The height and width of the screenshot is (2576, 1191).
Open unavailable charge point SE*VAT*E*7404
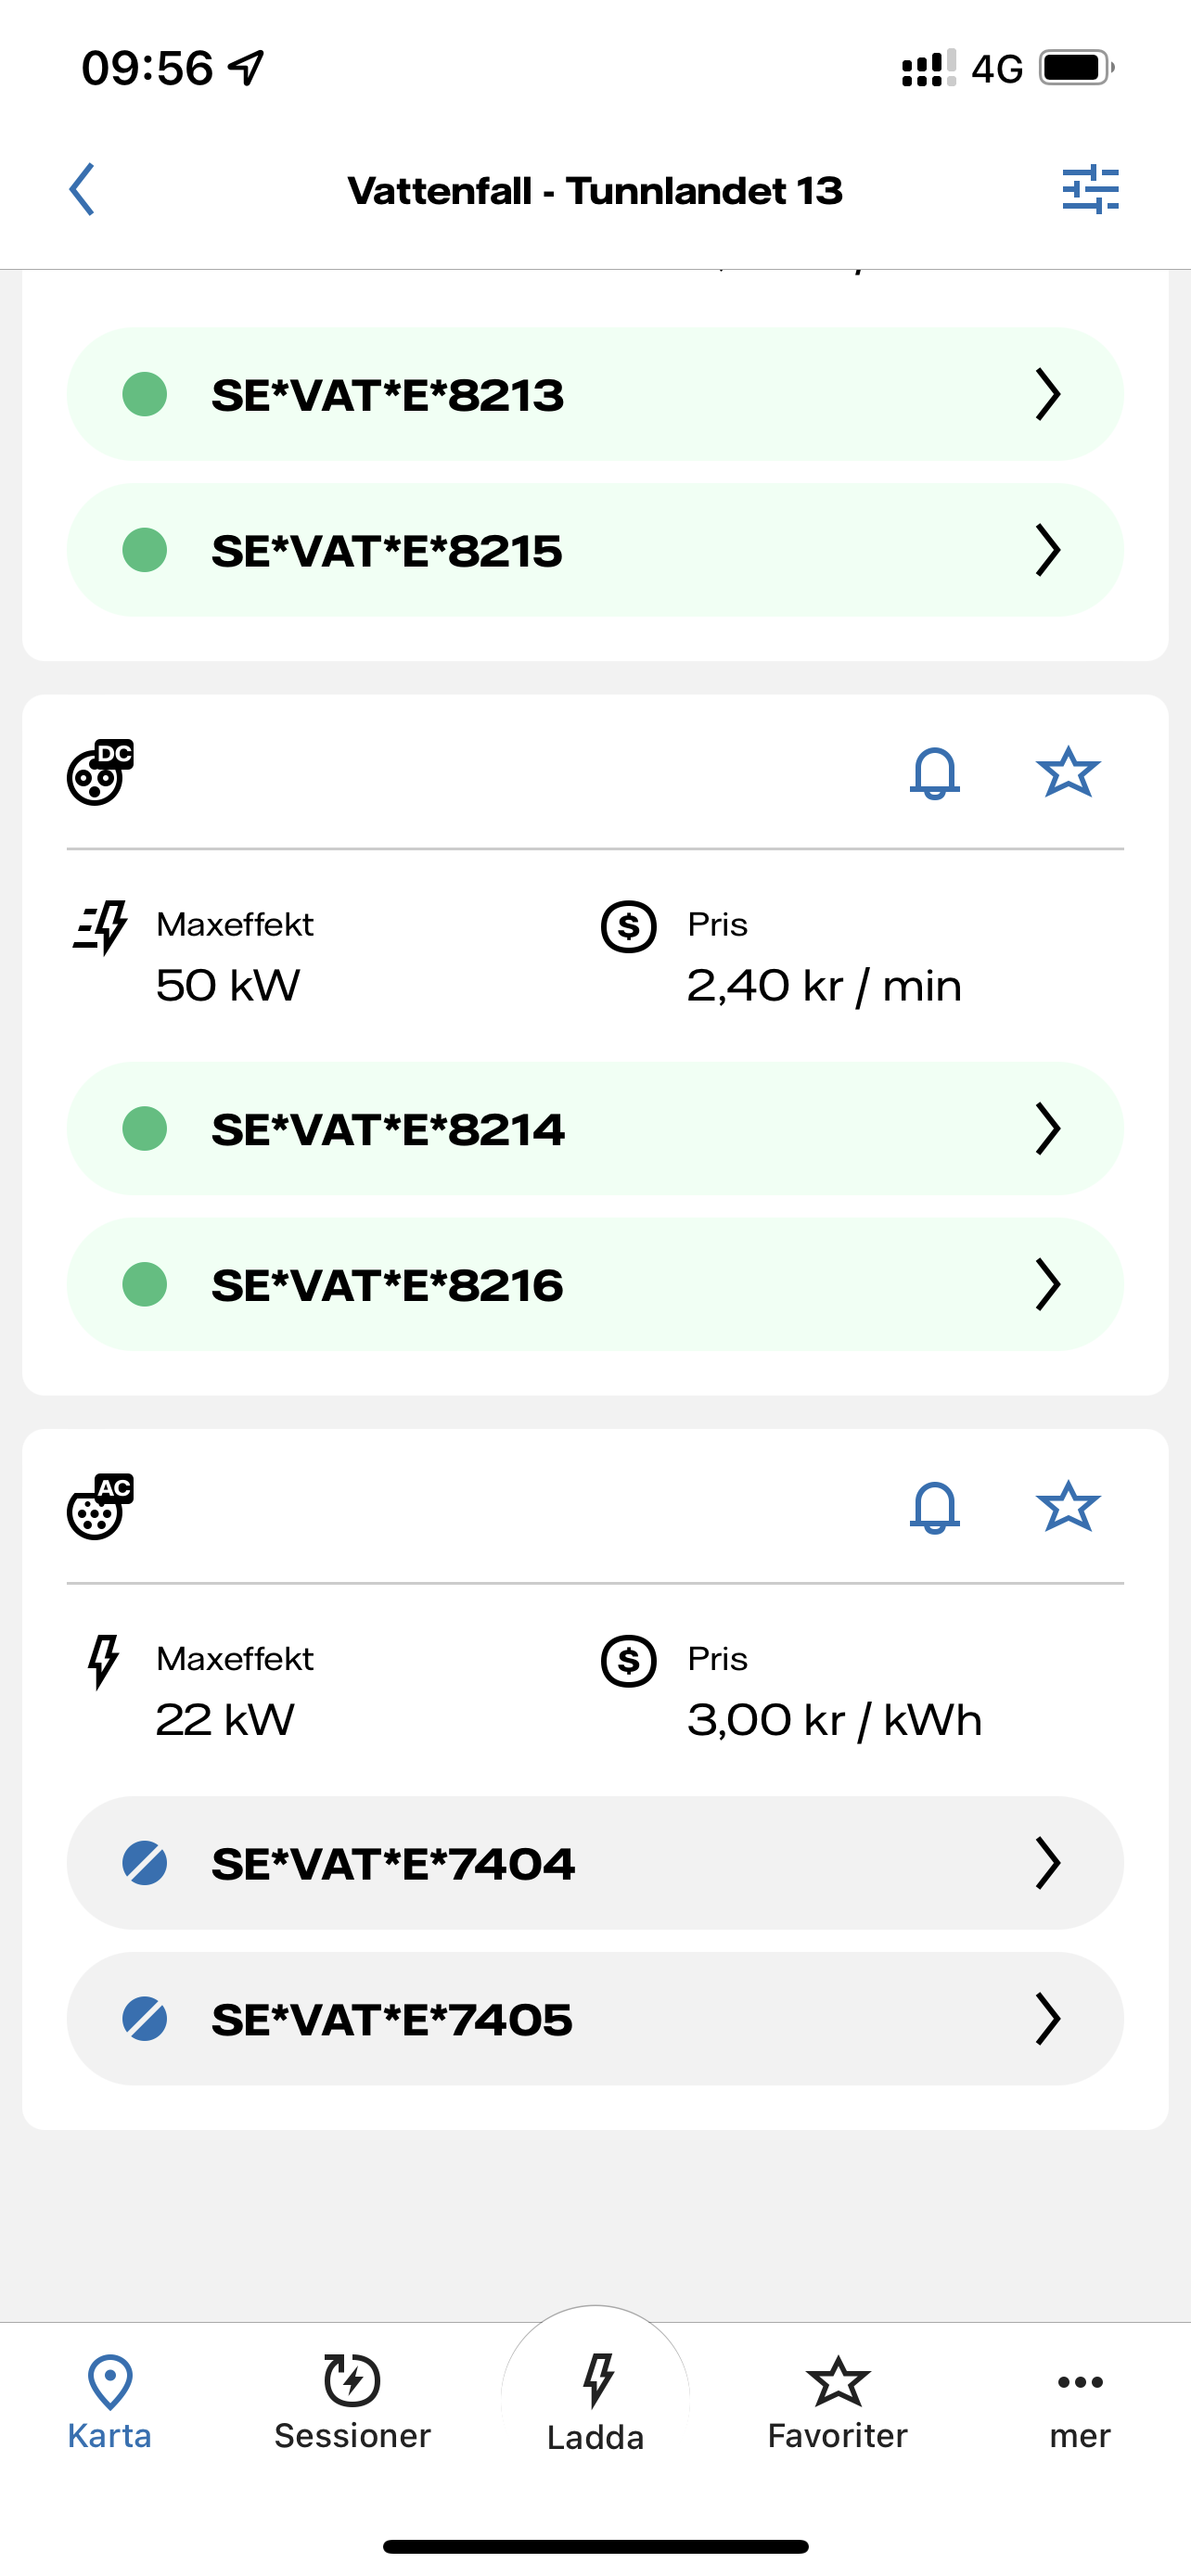(595, 1863)
